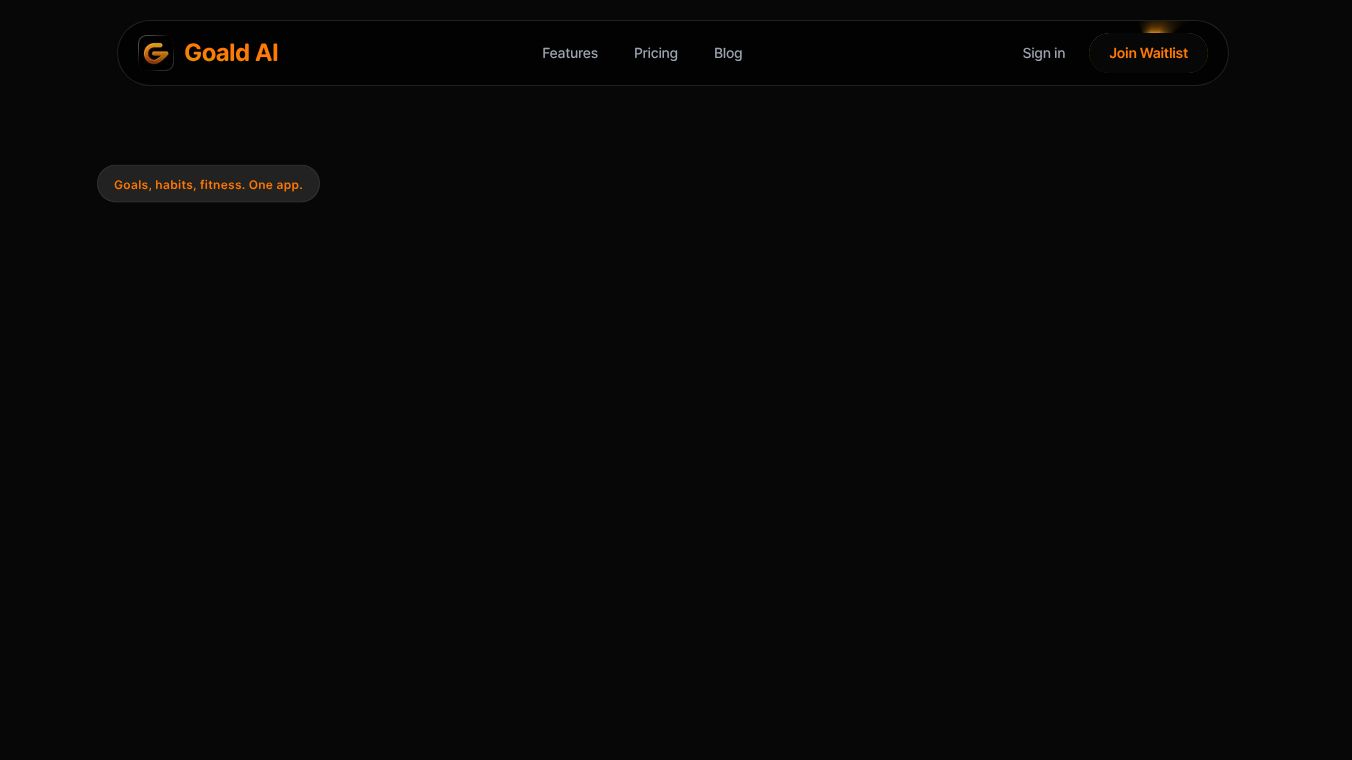This screenshot has width=1352, height=760.
Task: Click Sign in left of Join Waitlist
Action: pos(1043,53)
